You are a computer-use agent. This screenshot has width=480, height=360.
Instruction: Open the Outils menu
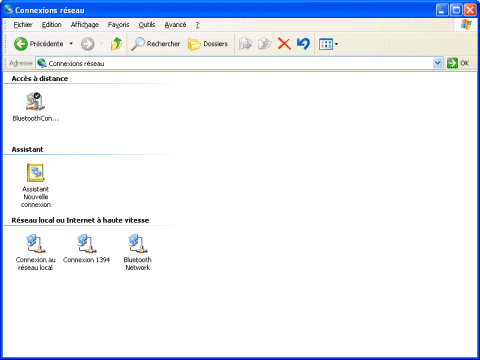click(x=147, y=25)
